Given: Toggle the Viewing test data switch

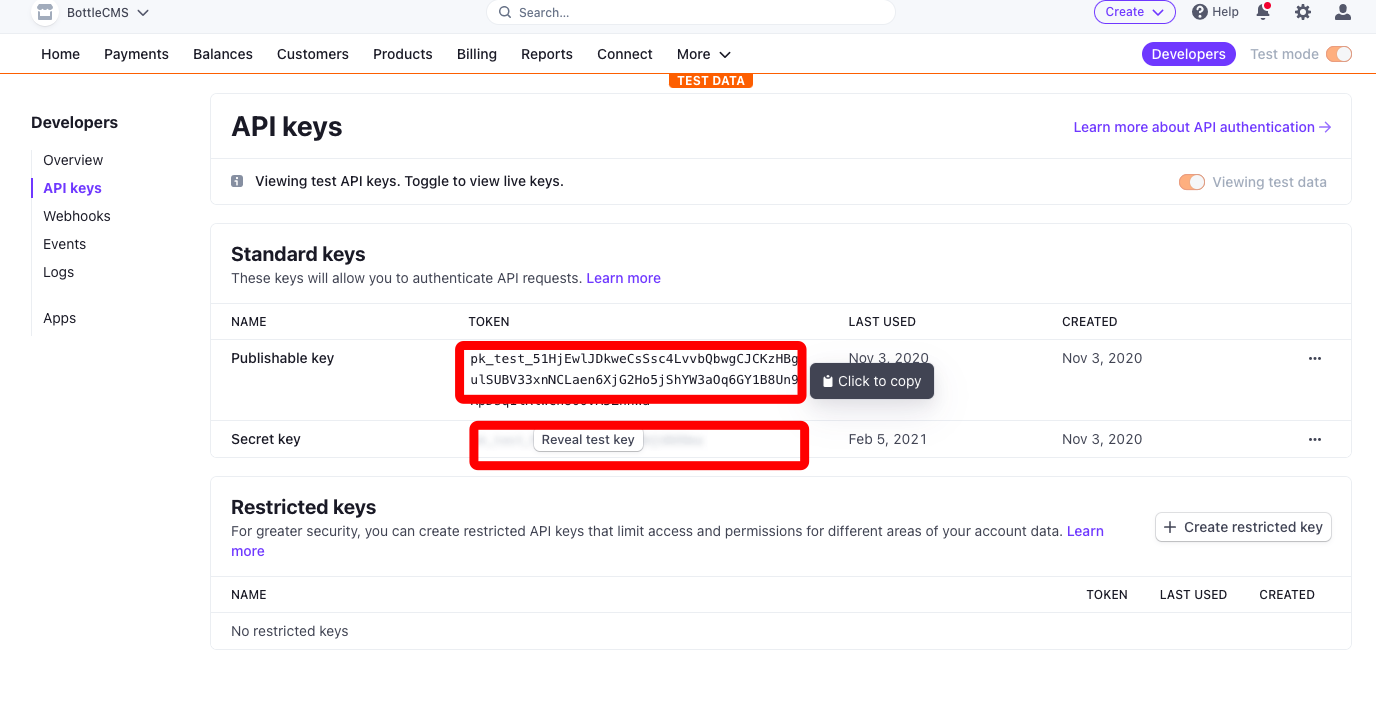Looking at the screenshot, I should [1191, 182].
